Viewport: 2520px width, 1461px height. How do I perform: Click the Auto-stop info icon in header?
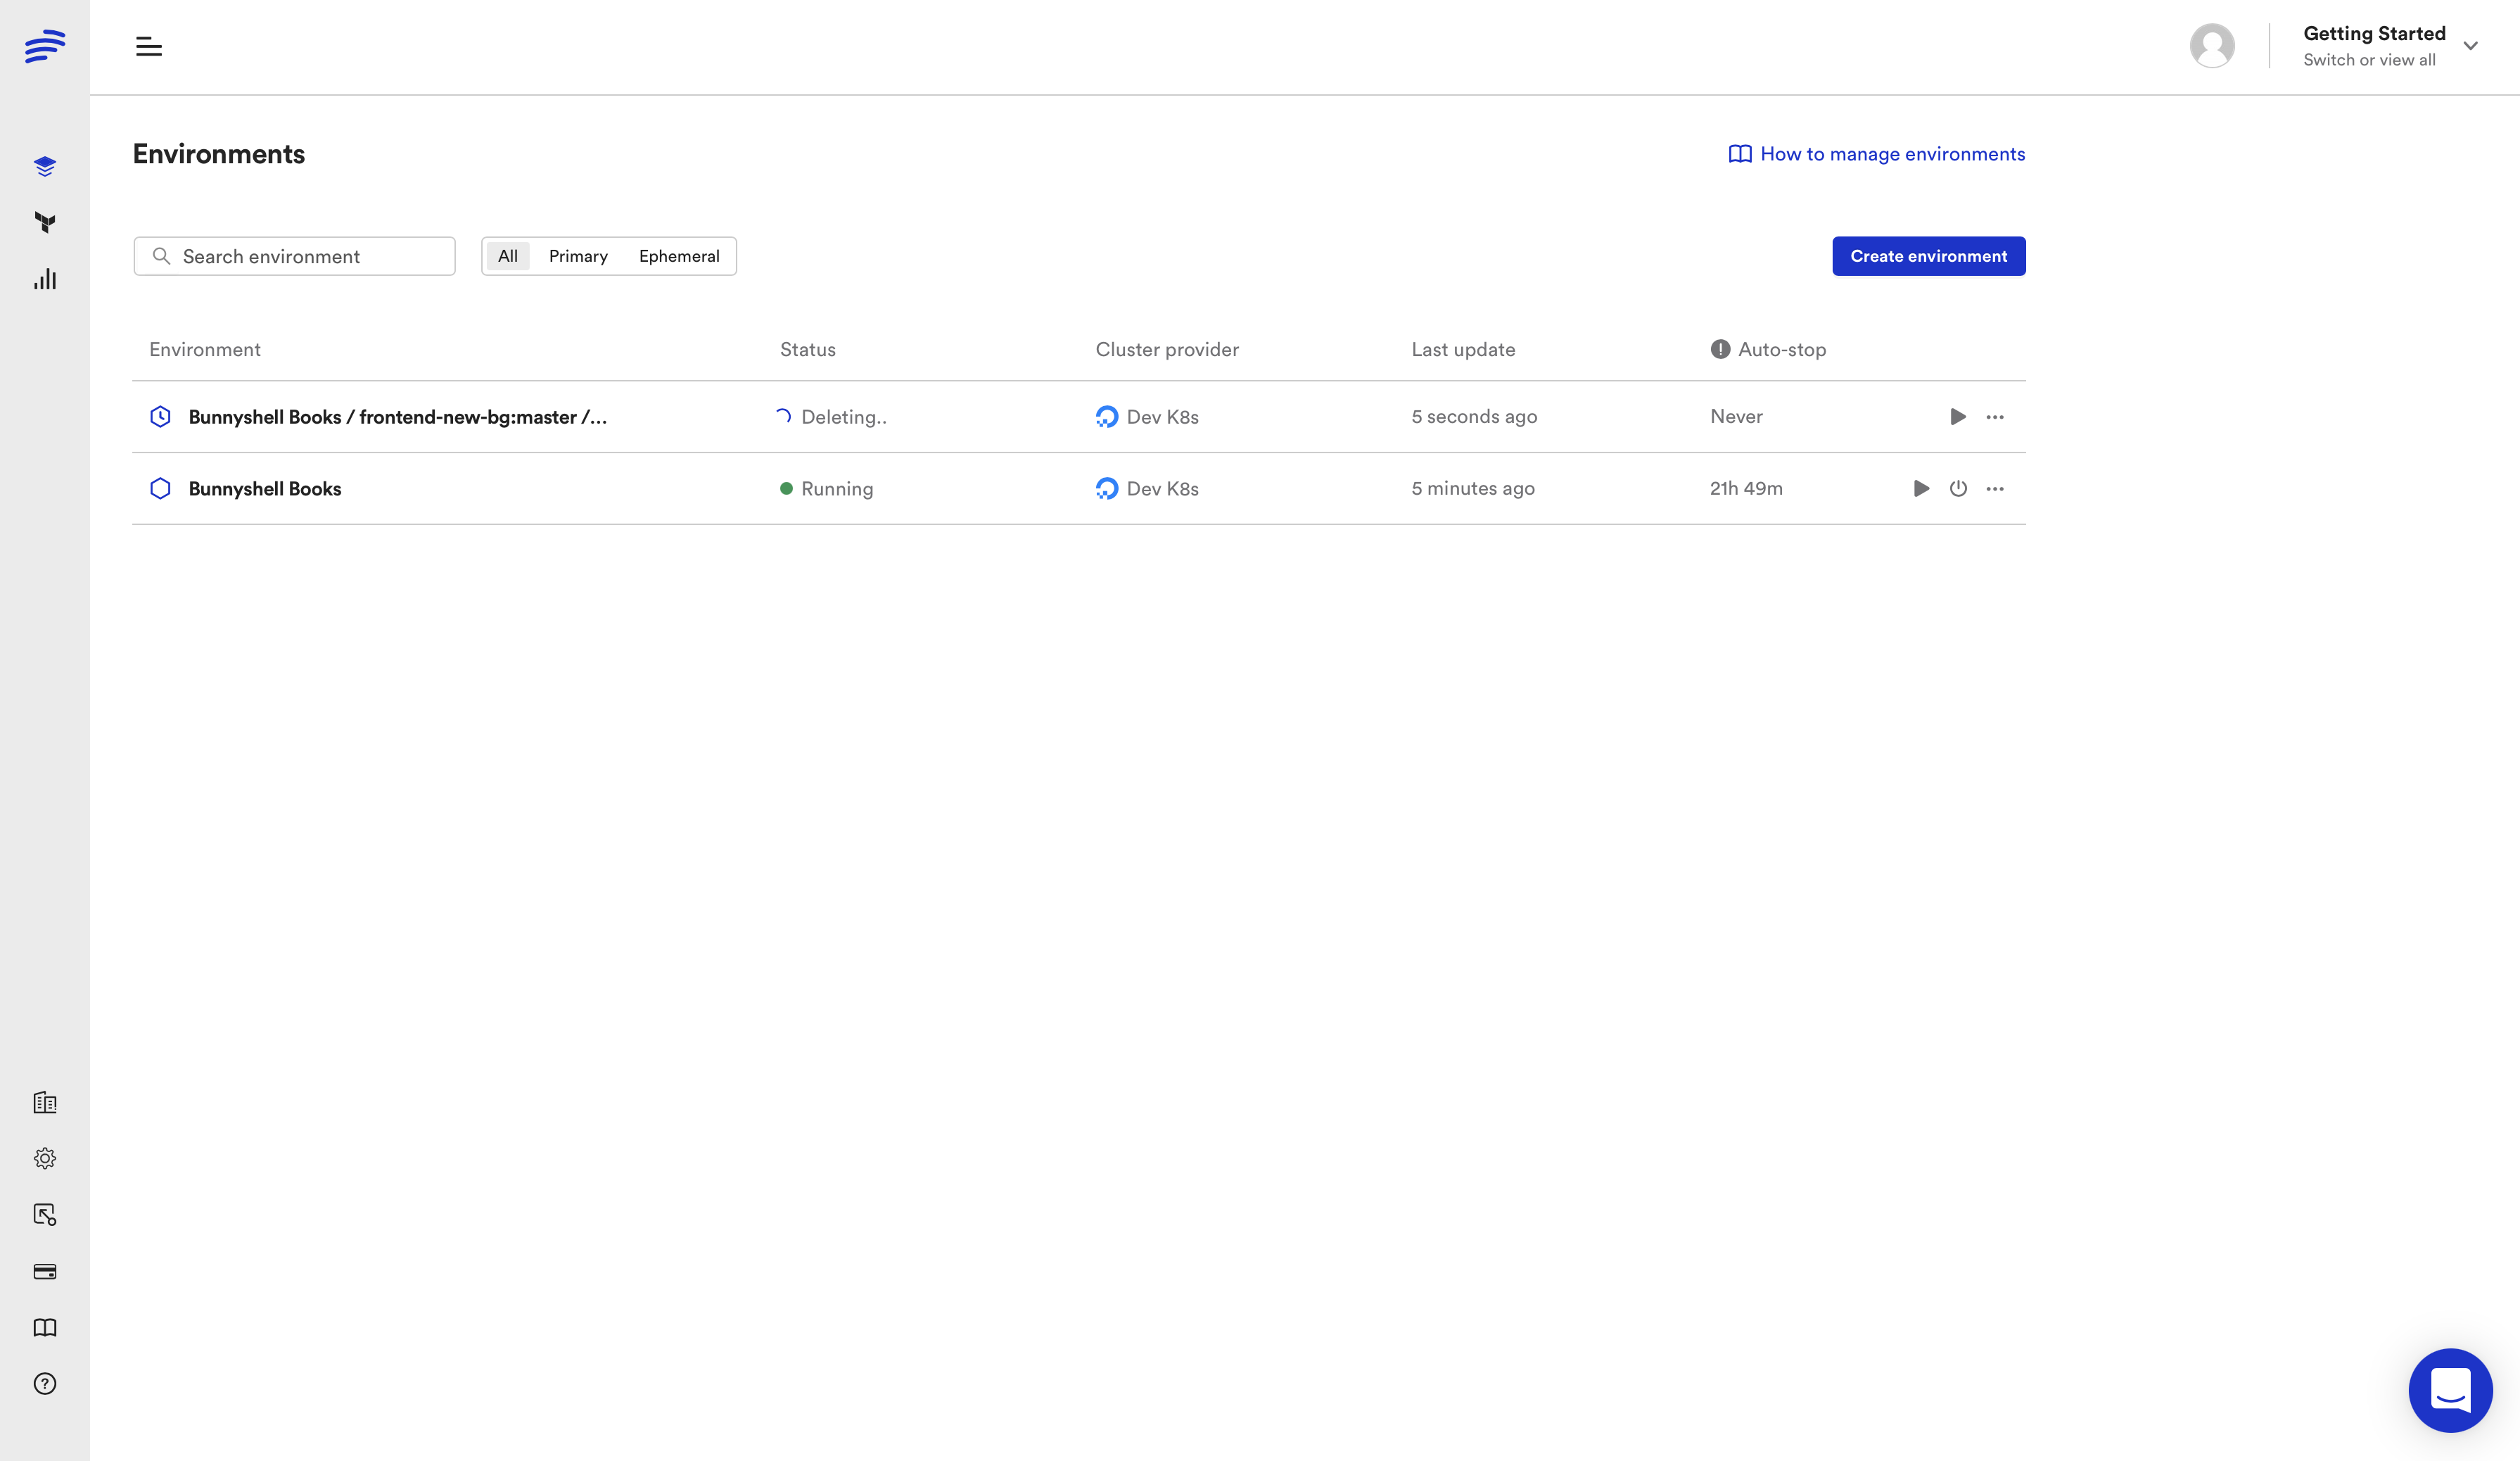1719,349
